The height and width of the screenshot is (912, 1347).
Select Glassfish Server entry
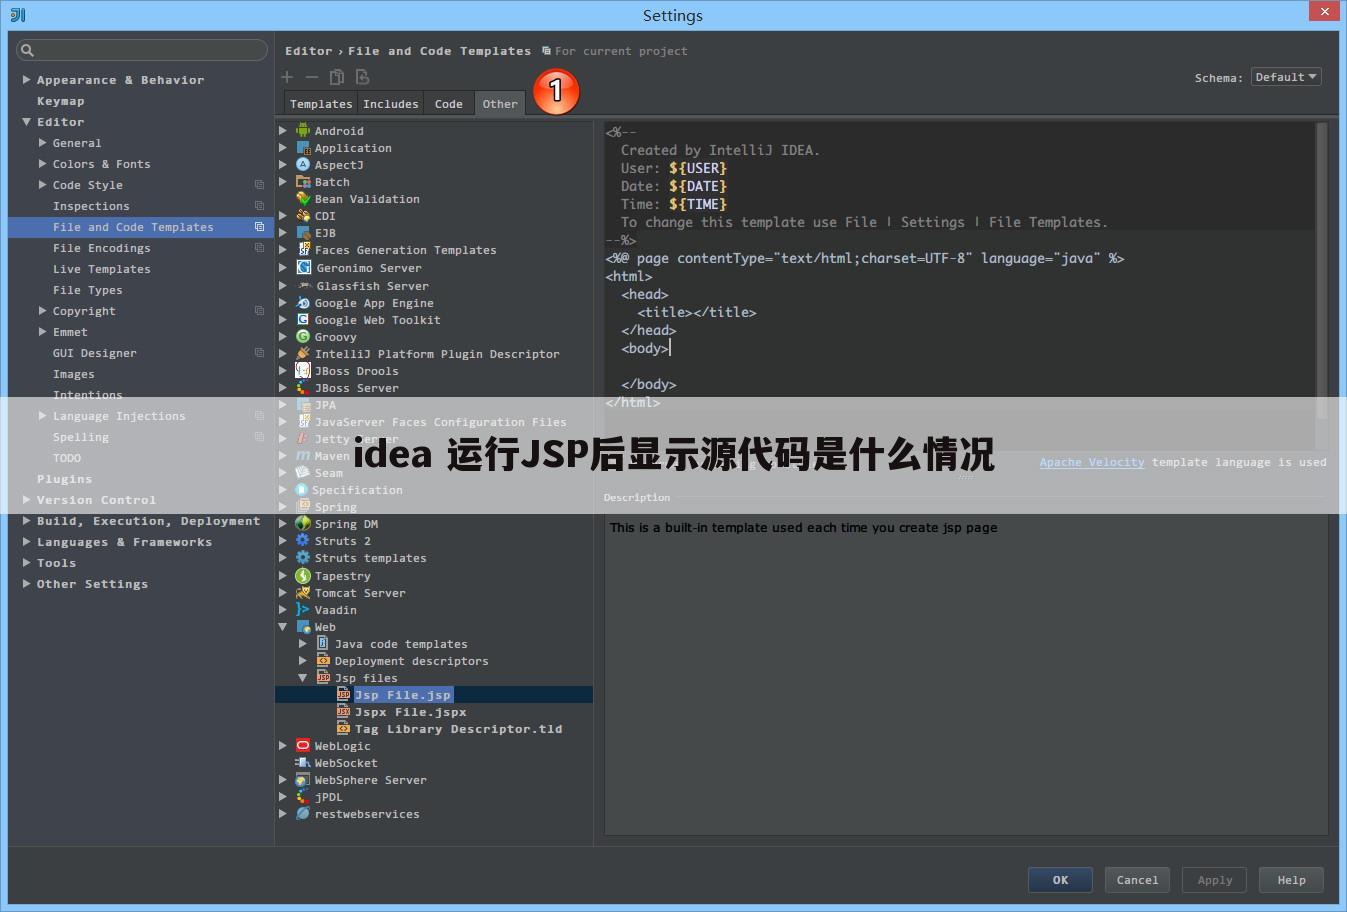pyautogui.click(x=372, y=285)
